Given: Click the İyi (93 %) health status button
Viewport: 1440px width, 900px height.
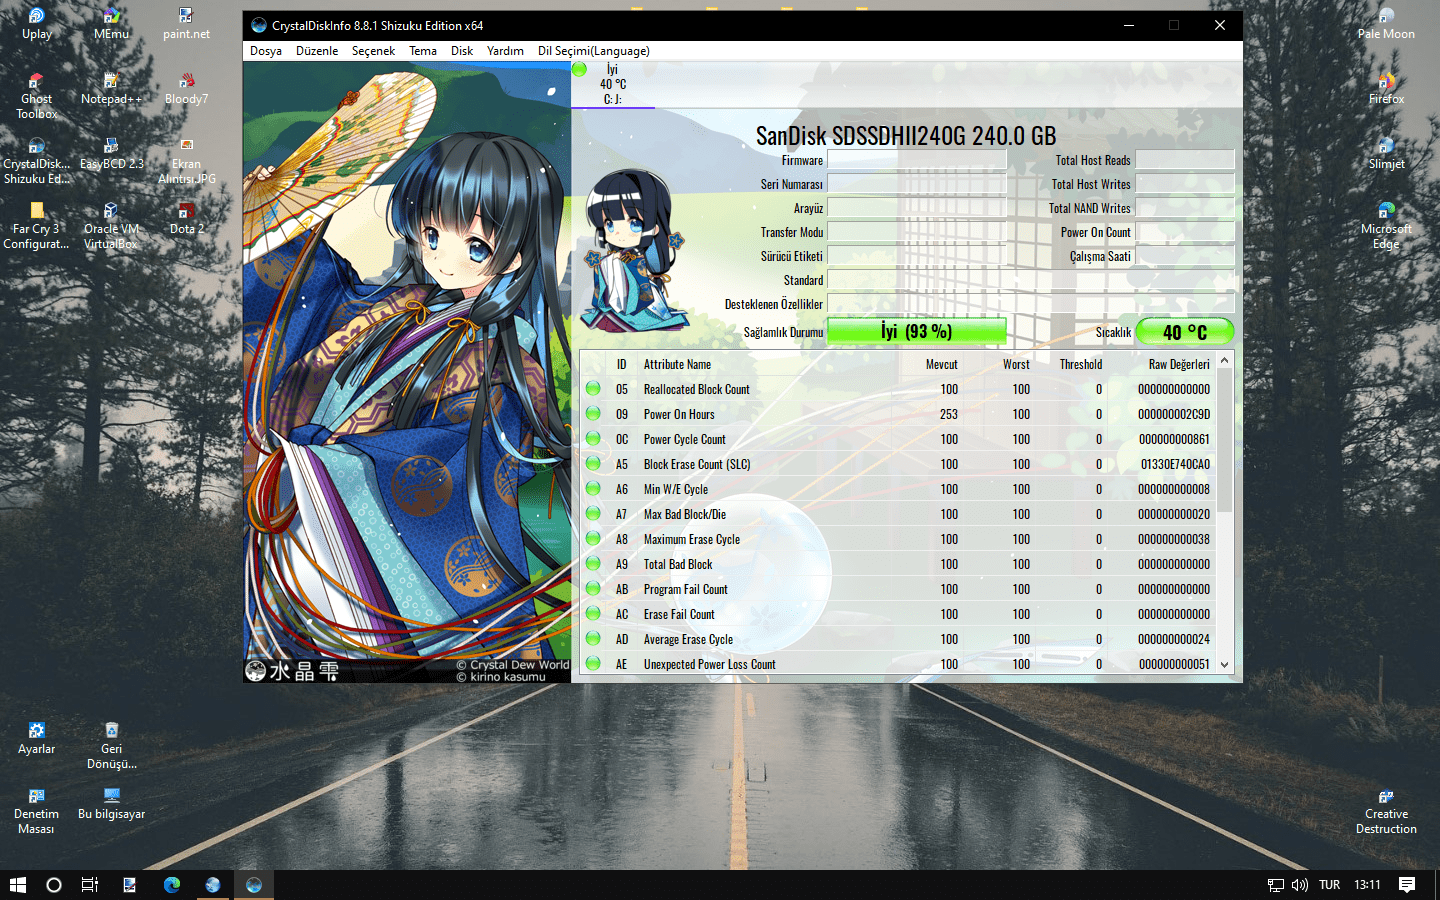Looking at the screenshot, I should [x=916, y=331].
